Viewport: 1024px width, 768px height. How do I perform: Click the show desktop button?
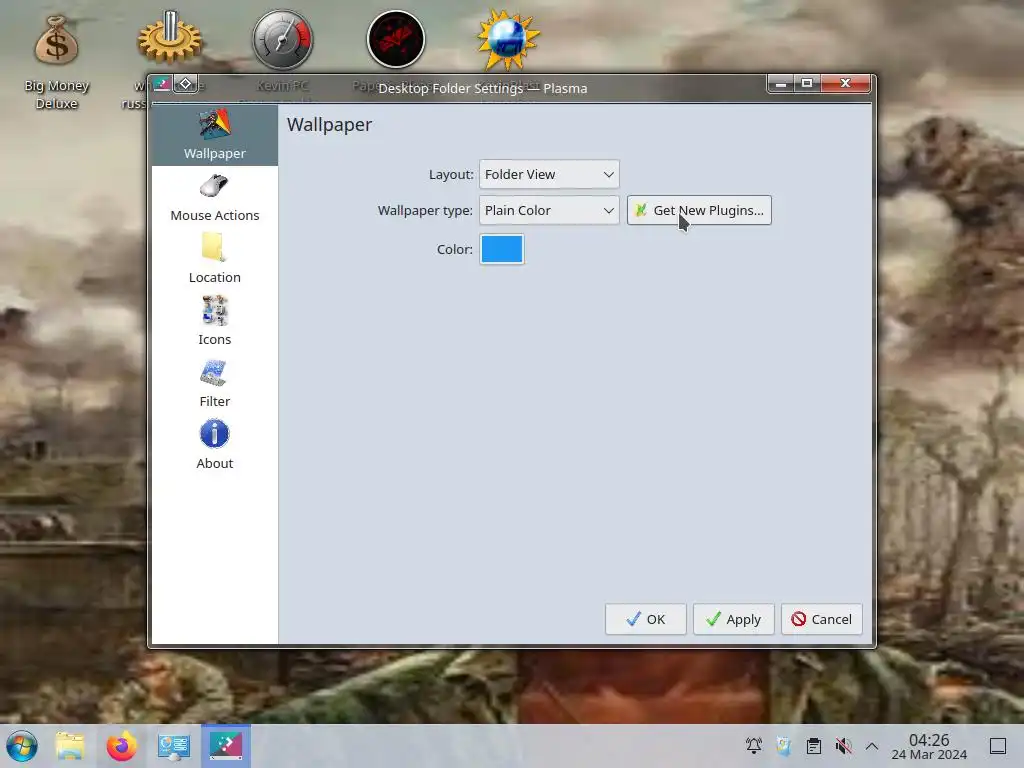tap(998, 746)
